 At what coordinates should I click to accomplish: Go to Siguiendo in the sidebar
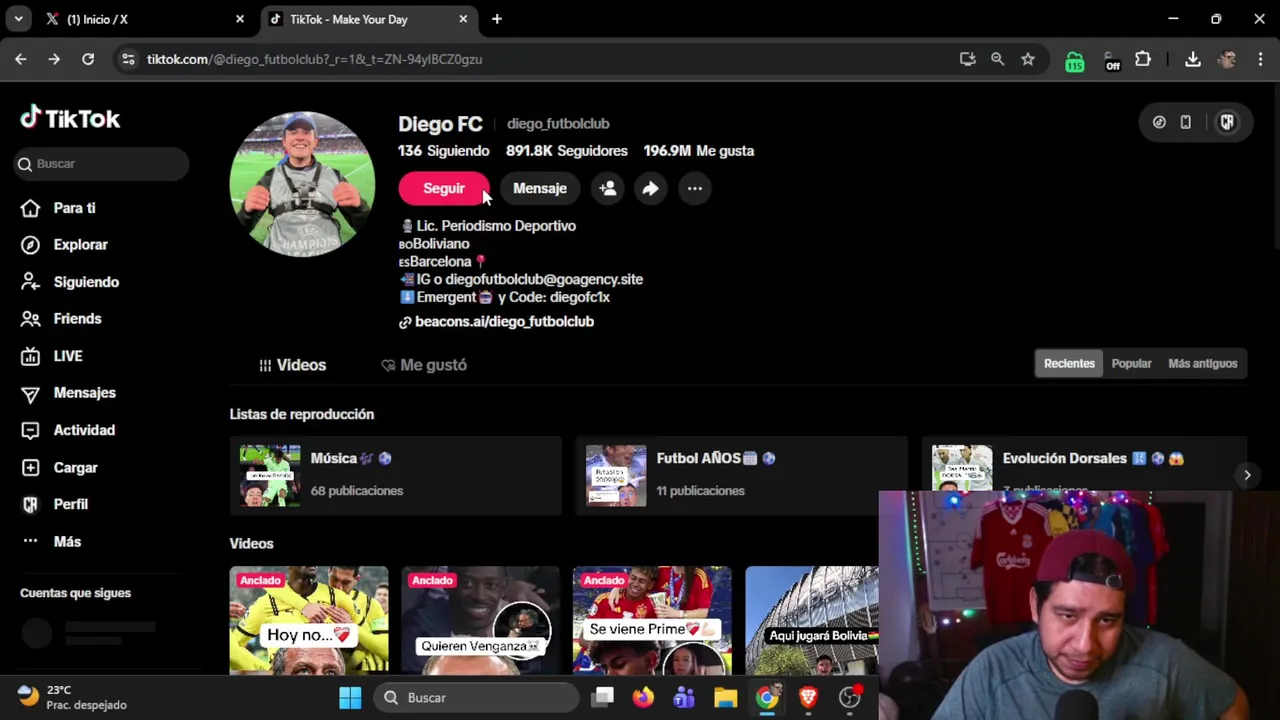coord(70,282)
